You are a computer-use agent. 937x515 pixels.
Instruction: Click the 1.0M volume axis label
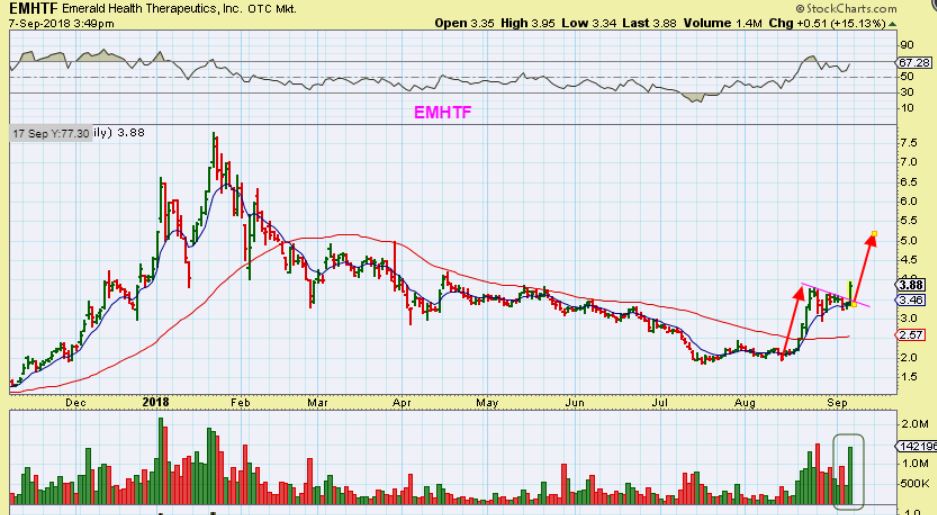pyautogui.click(x=915, y=464)
